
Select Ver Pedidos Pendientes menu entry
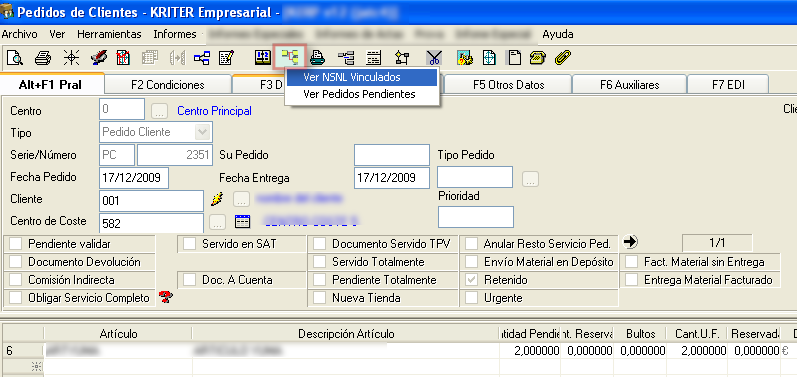(362, 94)
